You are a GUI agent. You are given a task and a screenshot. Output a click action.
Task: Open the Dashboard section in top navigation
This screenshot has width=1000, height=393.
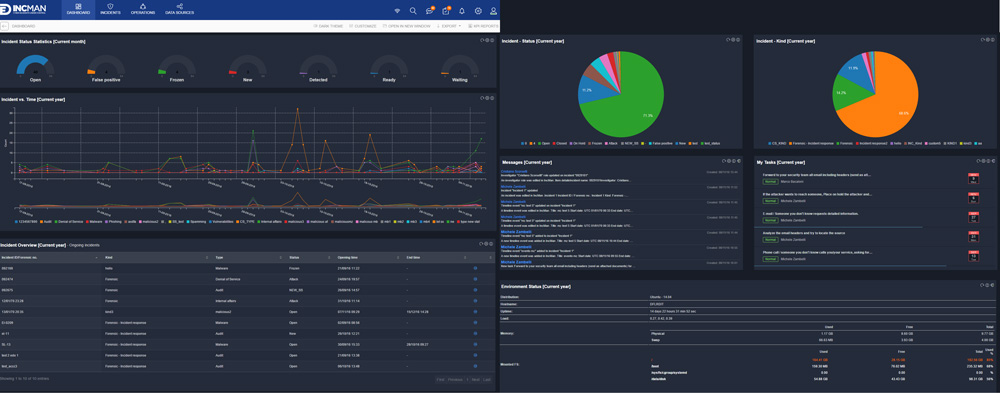[x=78, y=9]
